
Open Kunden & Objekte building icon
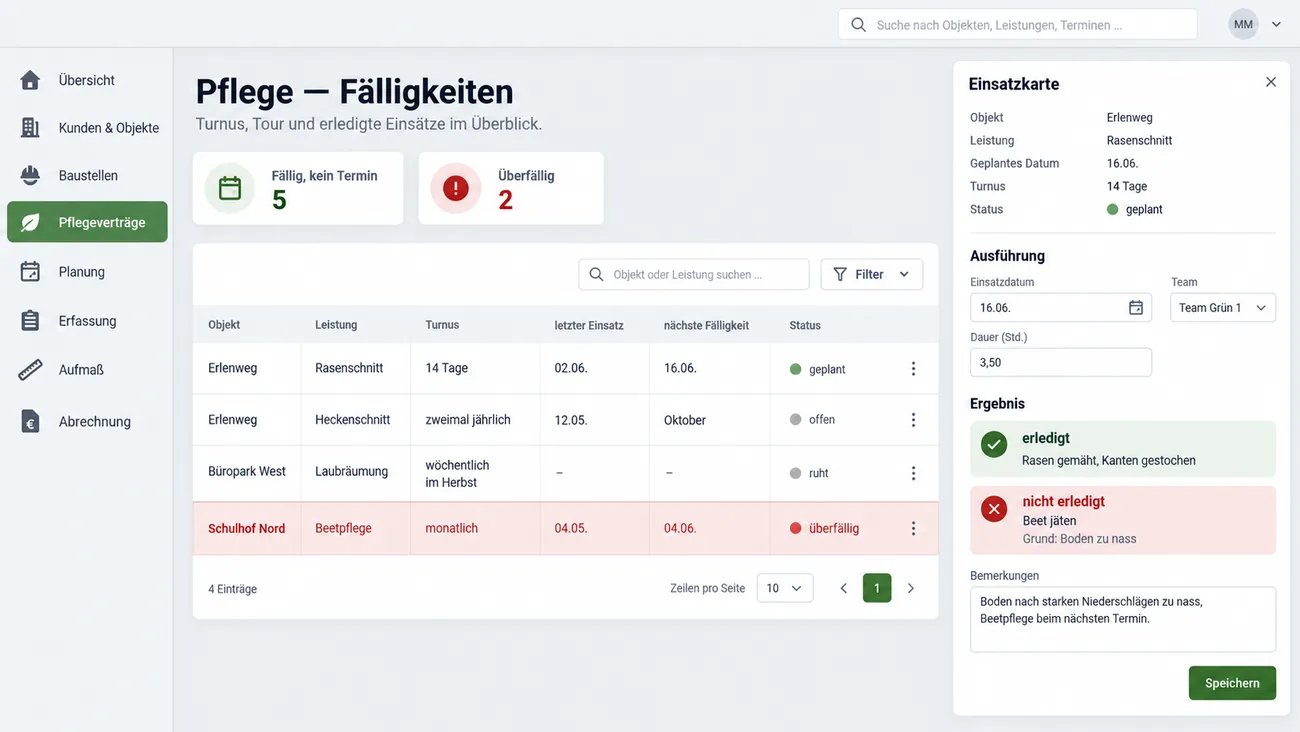click(x=30, y=127)
